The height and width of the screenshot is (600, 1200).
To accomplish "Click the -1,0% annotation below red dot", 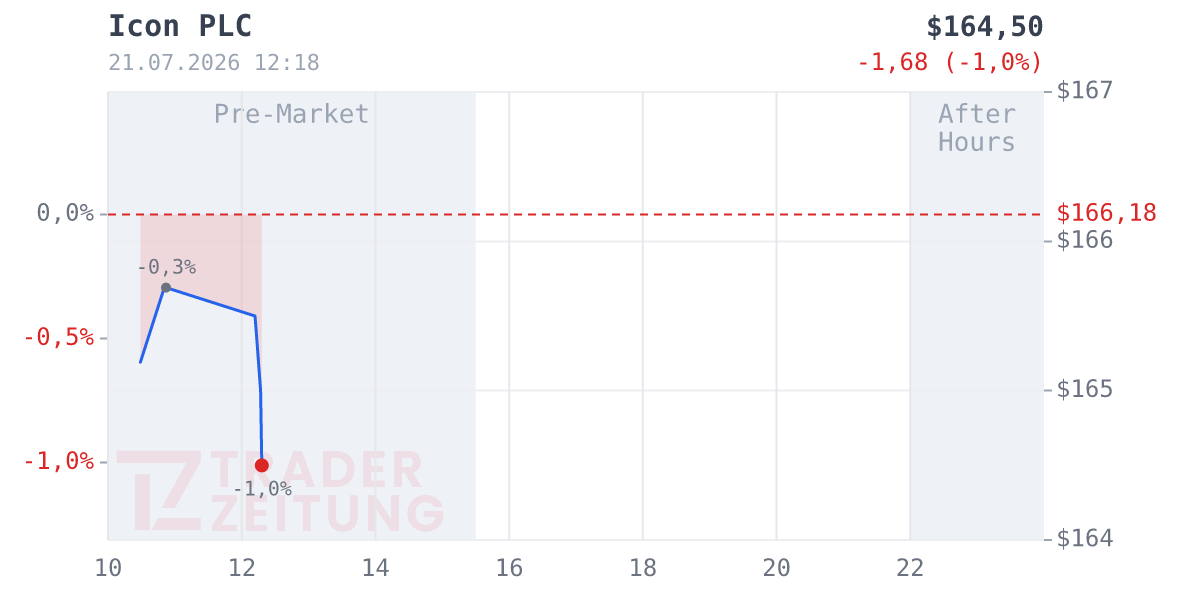I will point(262,489).
